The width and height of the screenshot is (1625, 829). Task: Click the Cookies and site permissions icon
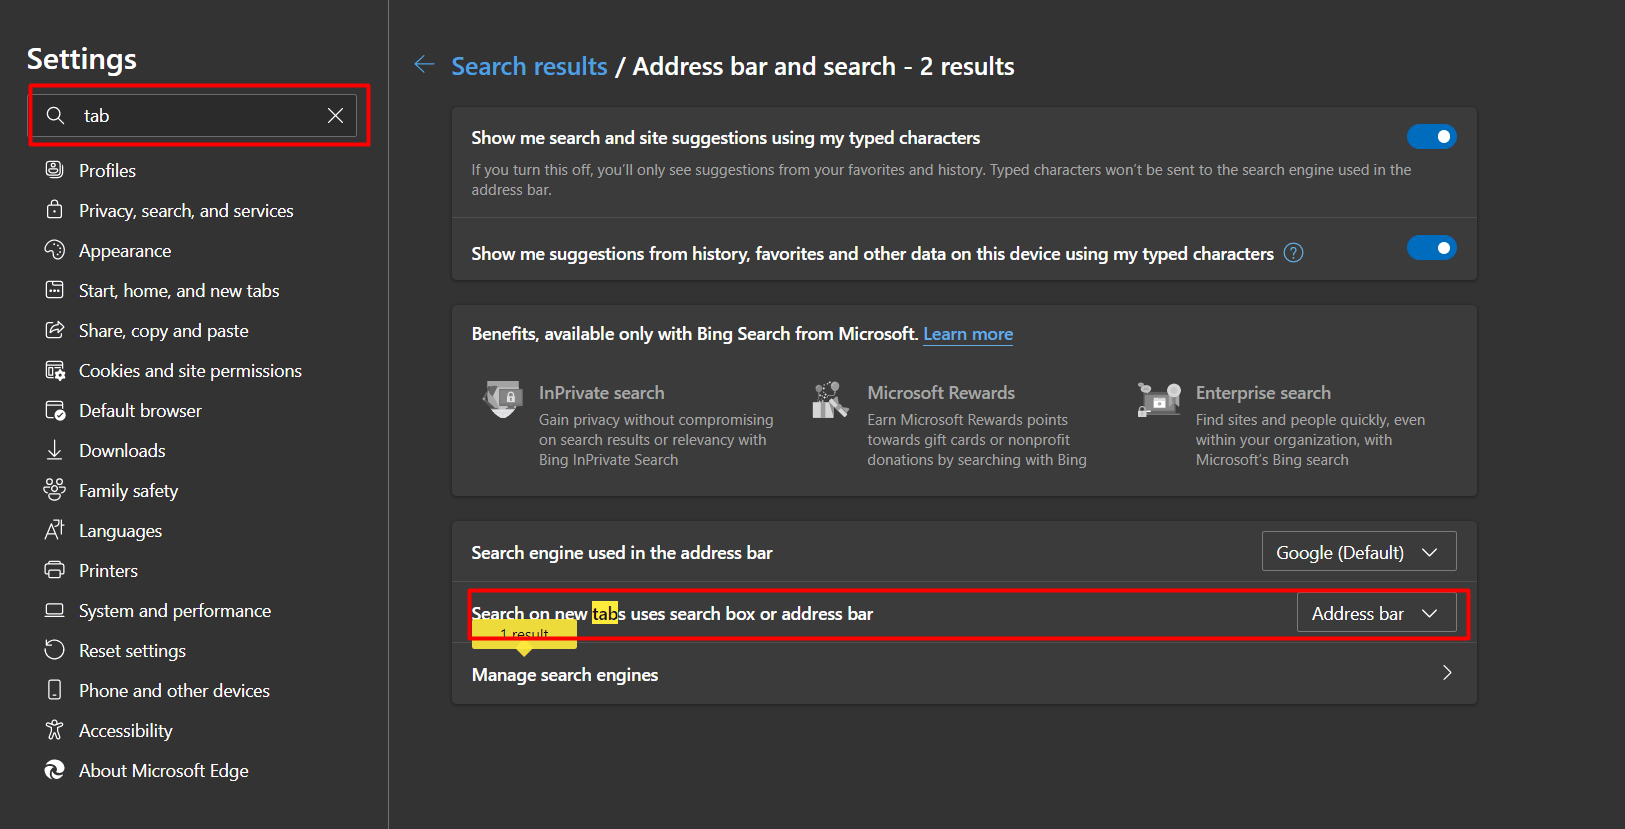(x=55, y=370)
